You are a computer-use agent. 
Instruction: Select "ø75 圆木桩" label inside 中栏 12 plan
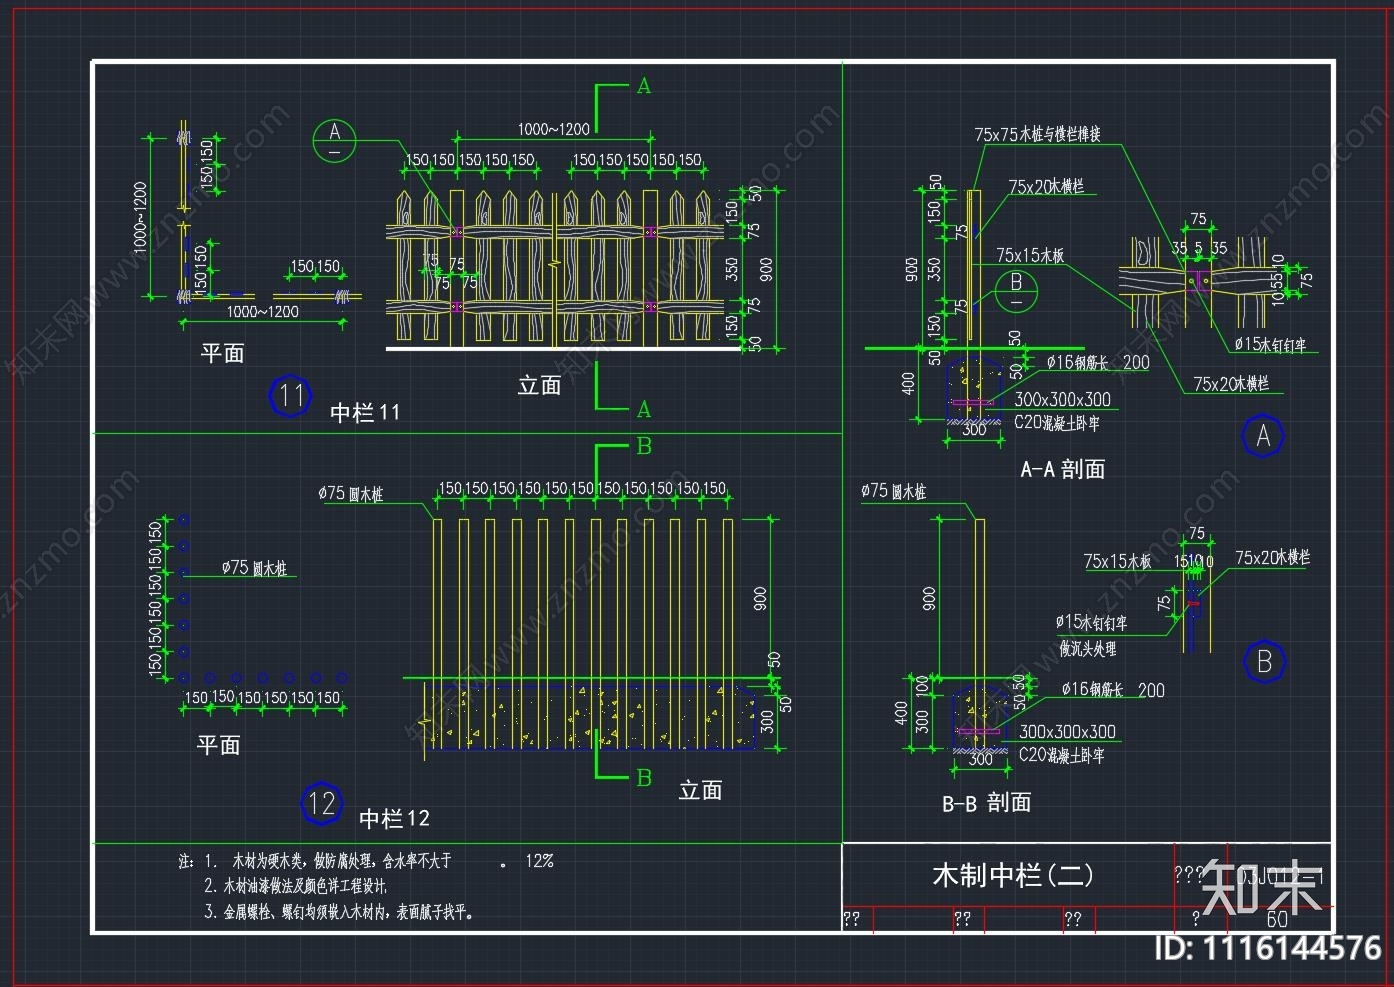click(254, 568)
